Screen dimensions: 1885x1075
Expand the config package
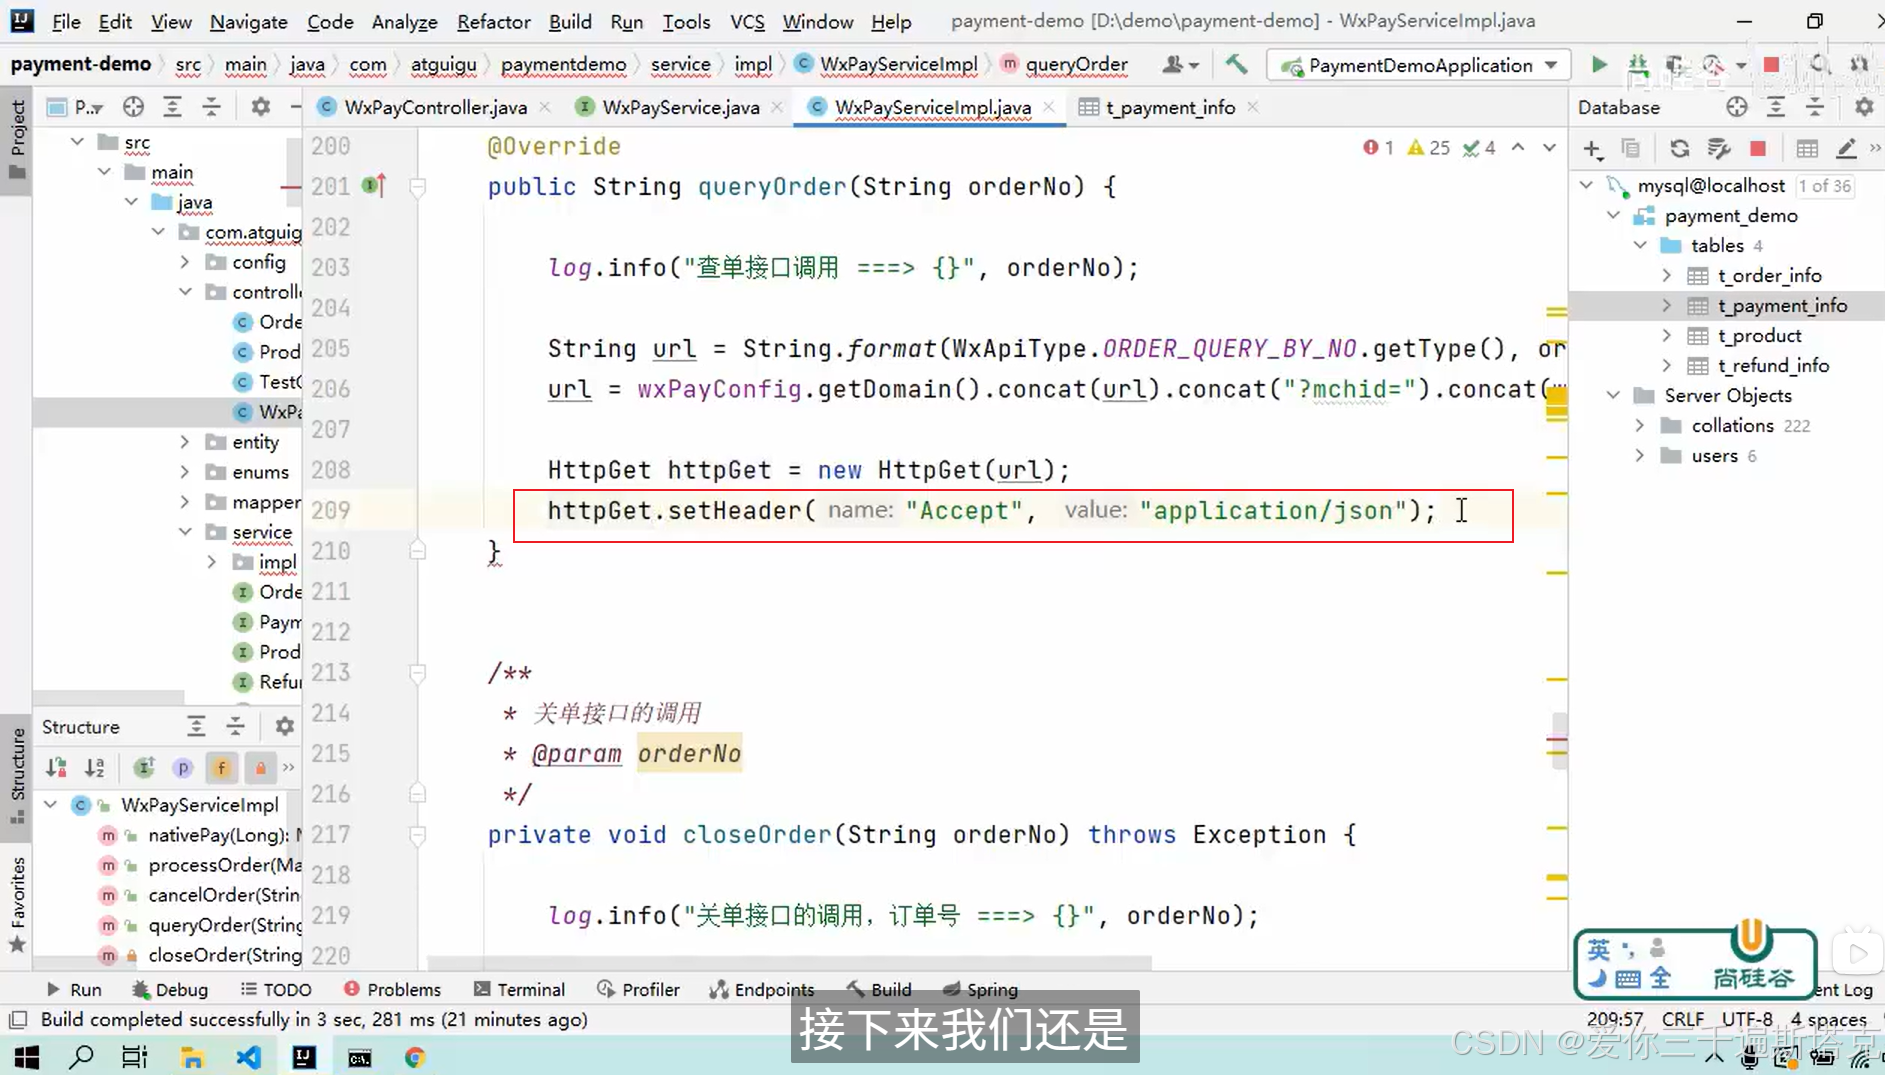point(185,262)
